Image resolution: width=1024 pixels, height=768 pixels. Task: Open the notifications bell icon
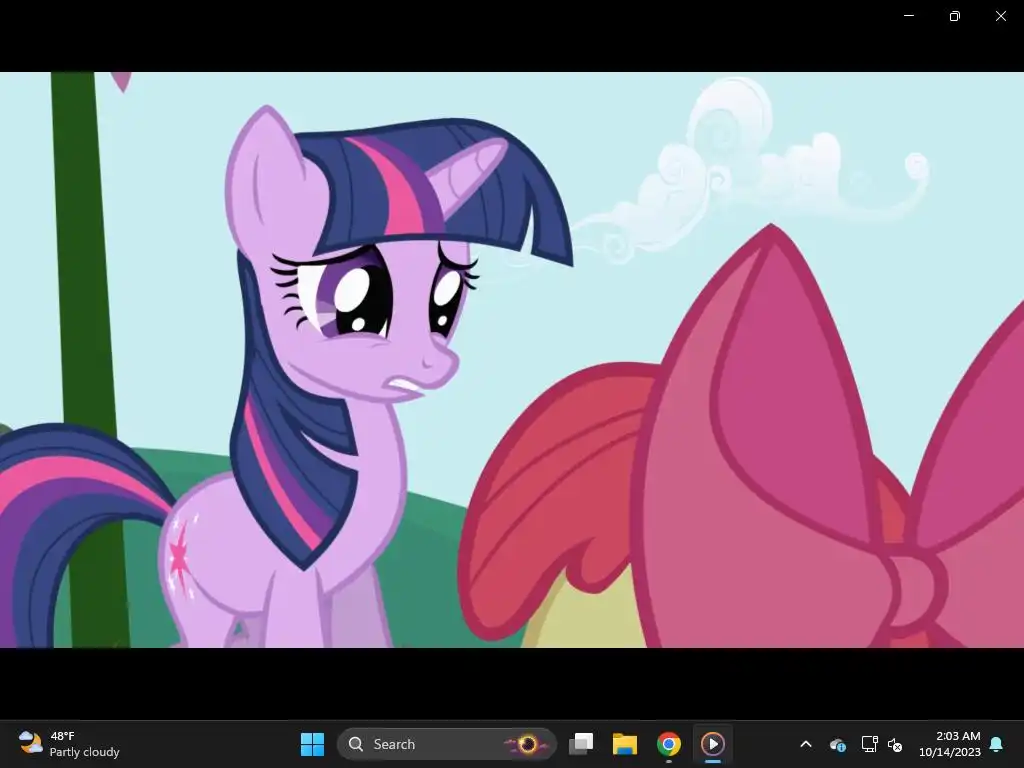[x=997, y=744]
